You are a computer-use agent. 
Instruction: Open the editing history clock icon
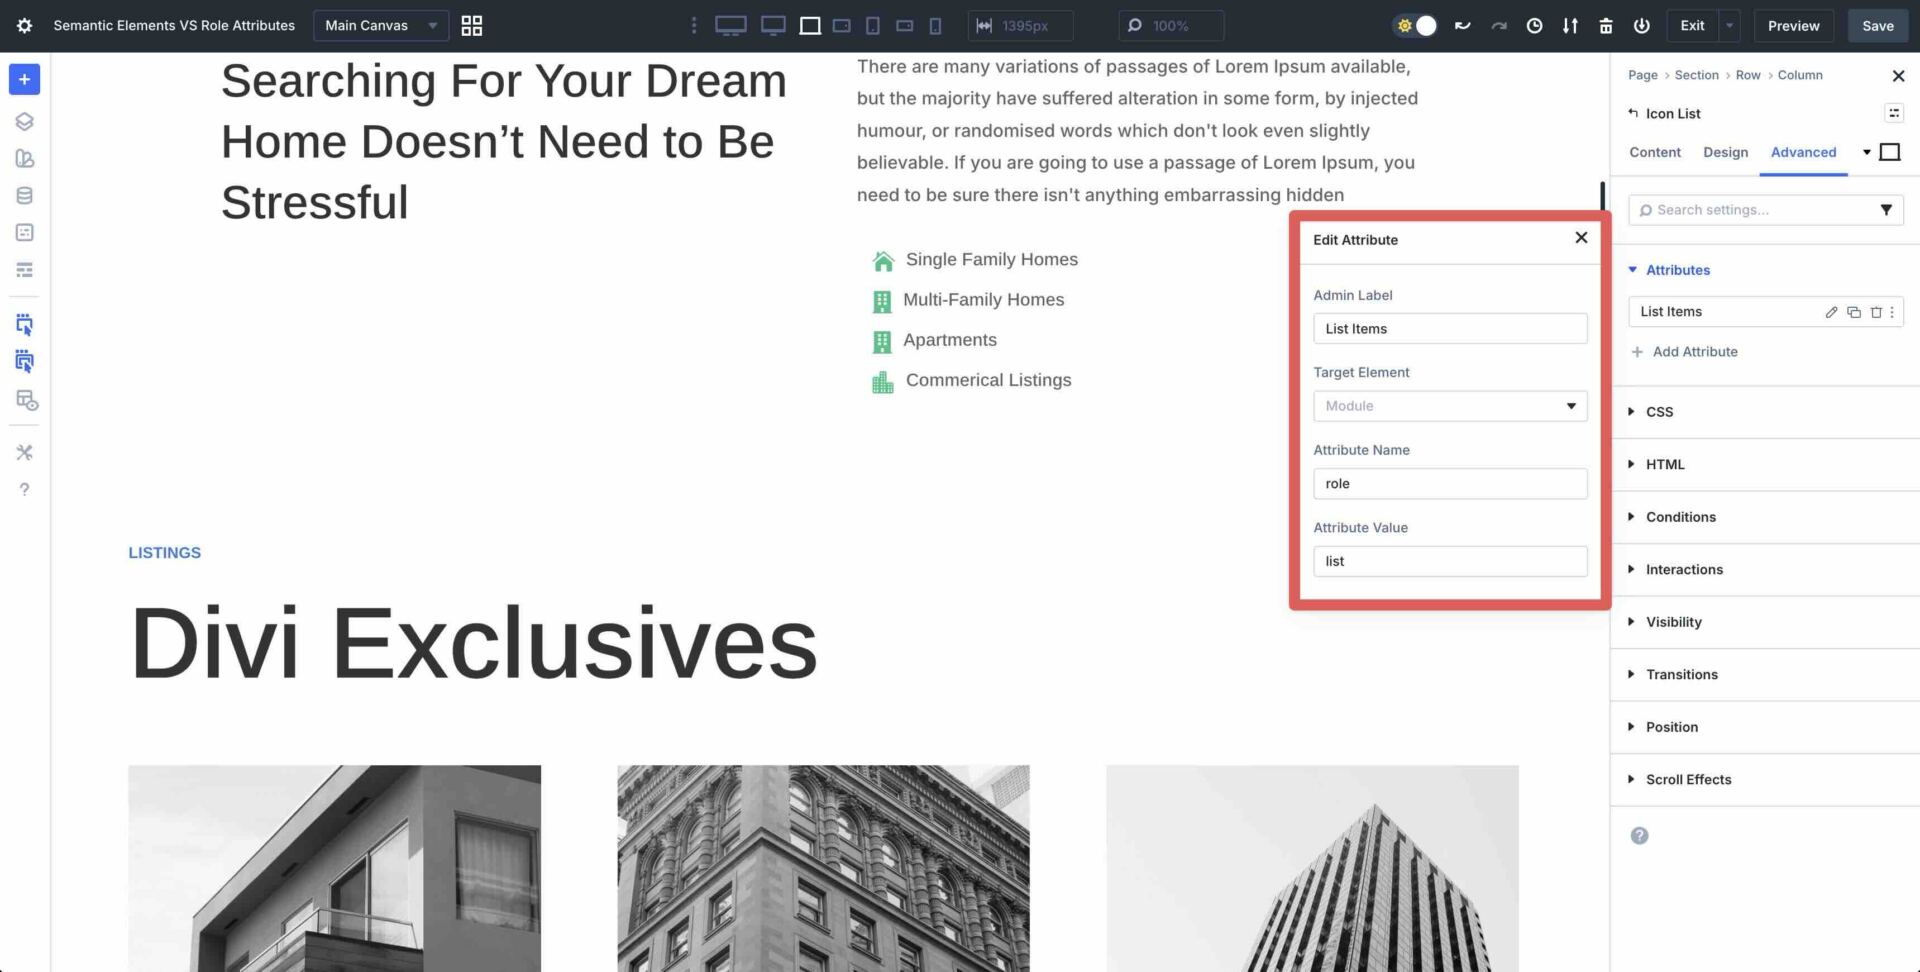1534,26
